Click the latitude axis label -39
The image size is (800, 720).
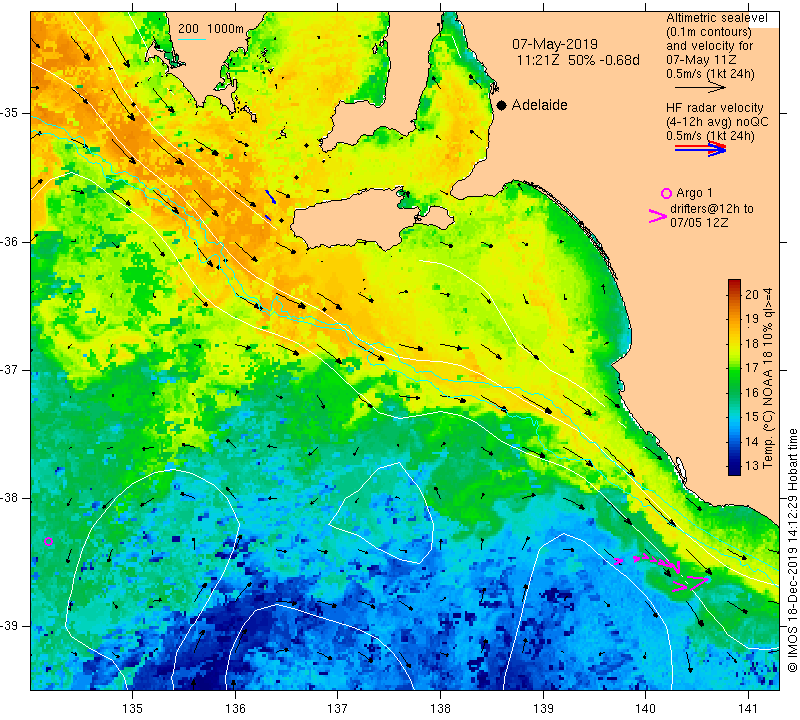9,626
